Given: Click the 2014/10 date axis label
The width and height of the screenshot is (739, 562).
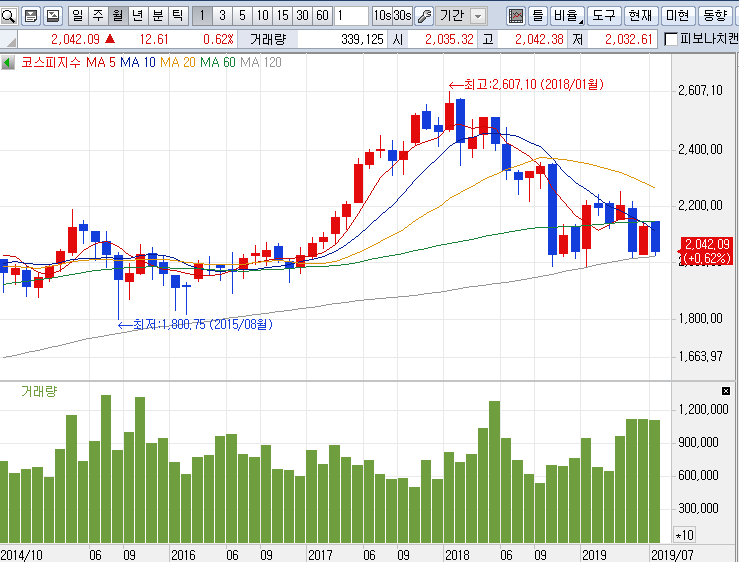Looking at the screenshot, I should 21,554.
